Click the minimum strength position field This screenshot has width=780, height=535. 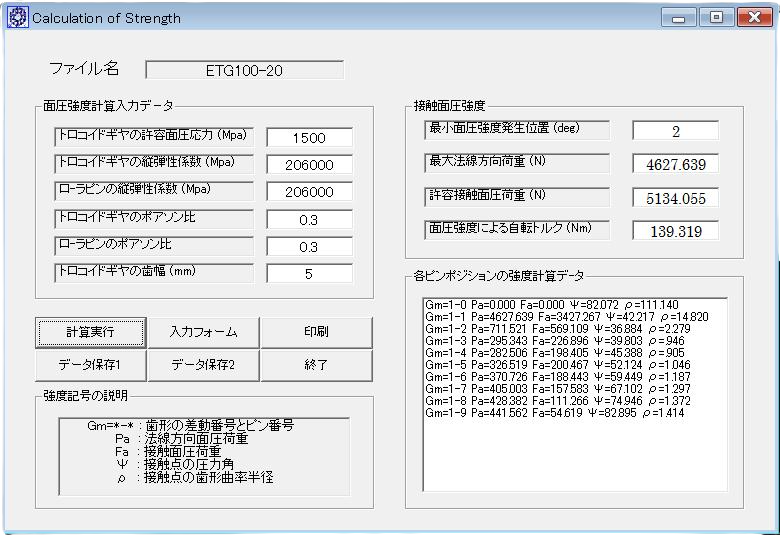pyautogui.click(x=675, y=131)
